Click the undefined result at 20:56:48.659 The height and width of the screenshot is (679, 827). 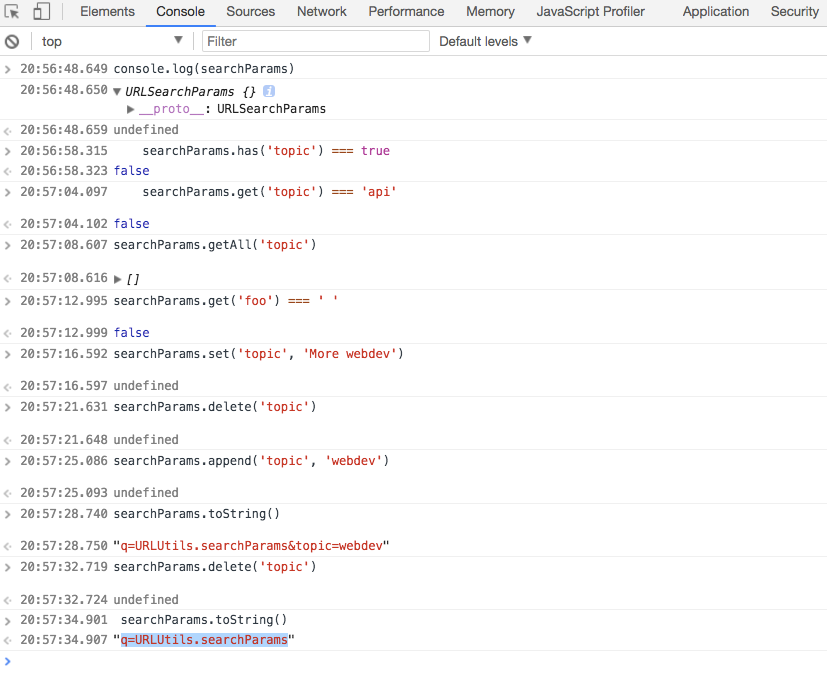[146, 130]
